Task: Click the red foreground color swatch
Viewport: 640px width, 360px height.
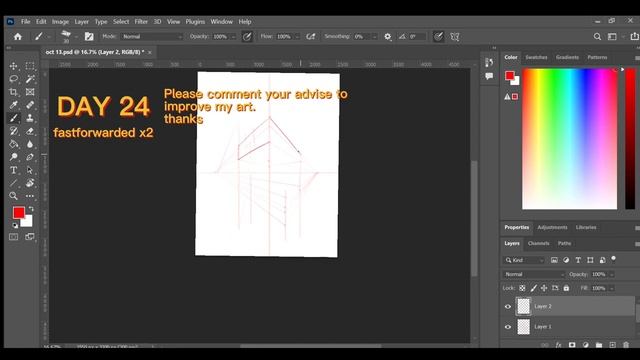Action: coord(18,213)
